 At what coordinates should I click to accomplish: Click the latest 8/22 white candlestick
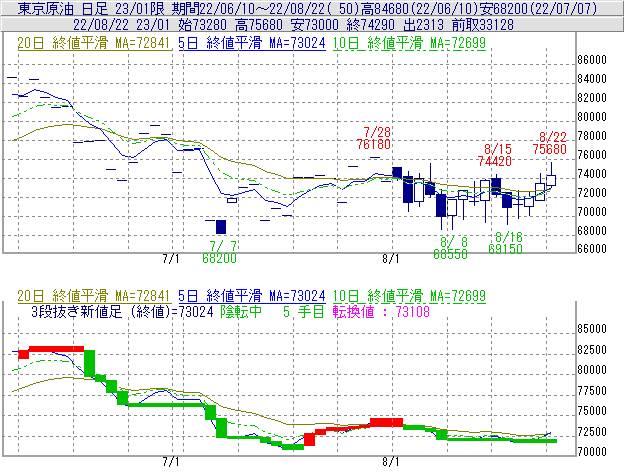point(551,180)
